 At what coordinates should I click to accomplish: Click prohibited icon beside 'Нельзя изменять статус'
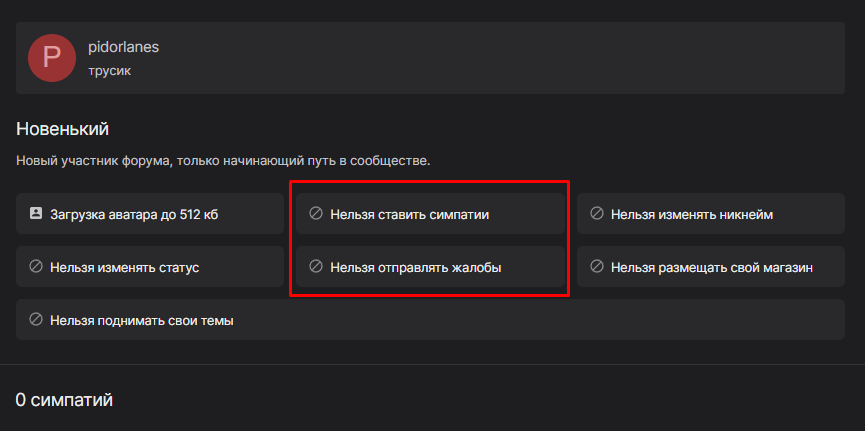click(x=36, y=267)
